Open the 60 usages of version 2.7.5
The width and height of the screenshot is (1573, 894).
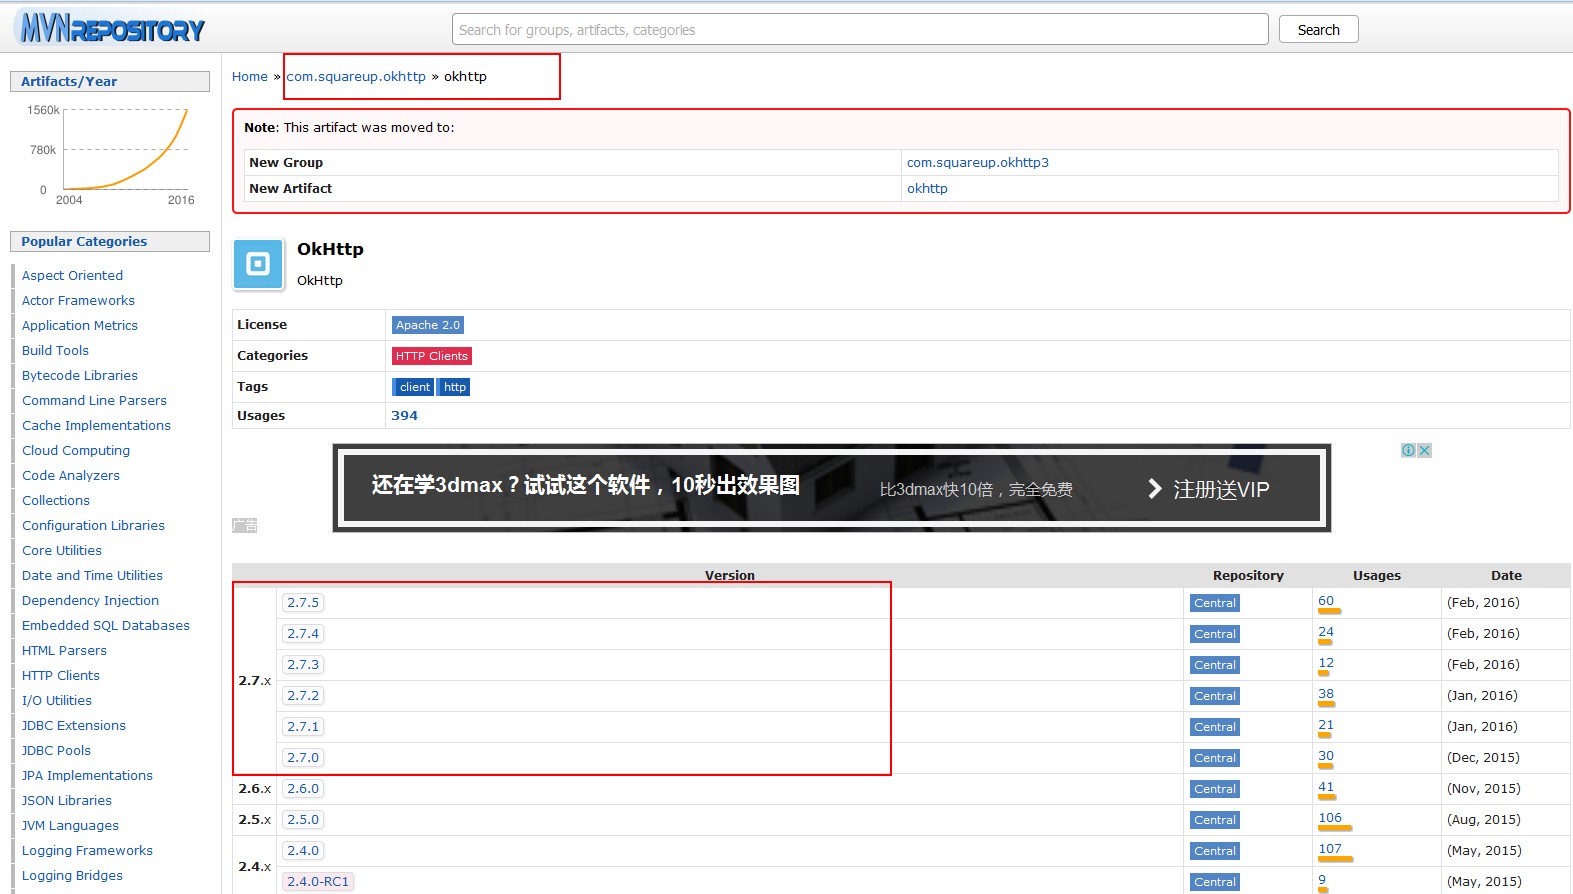coord(1326,601)
